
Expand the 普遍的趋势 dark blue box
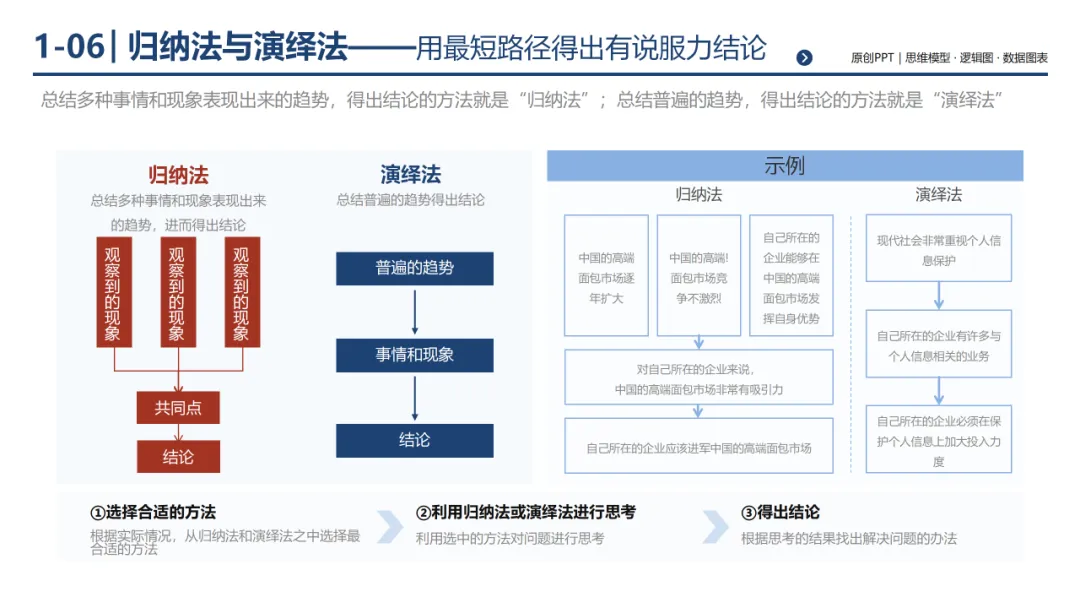414,269
